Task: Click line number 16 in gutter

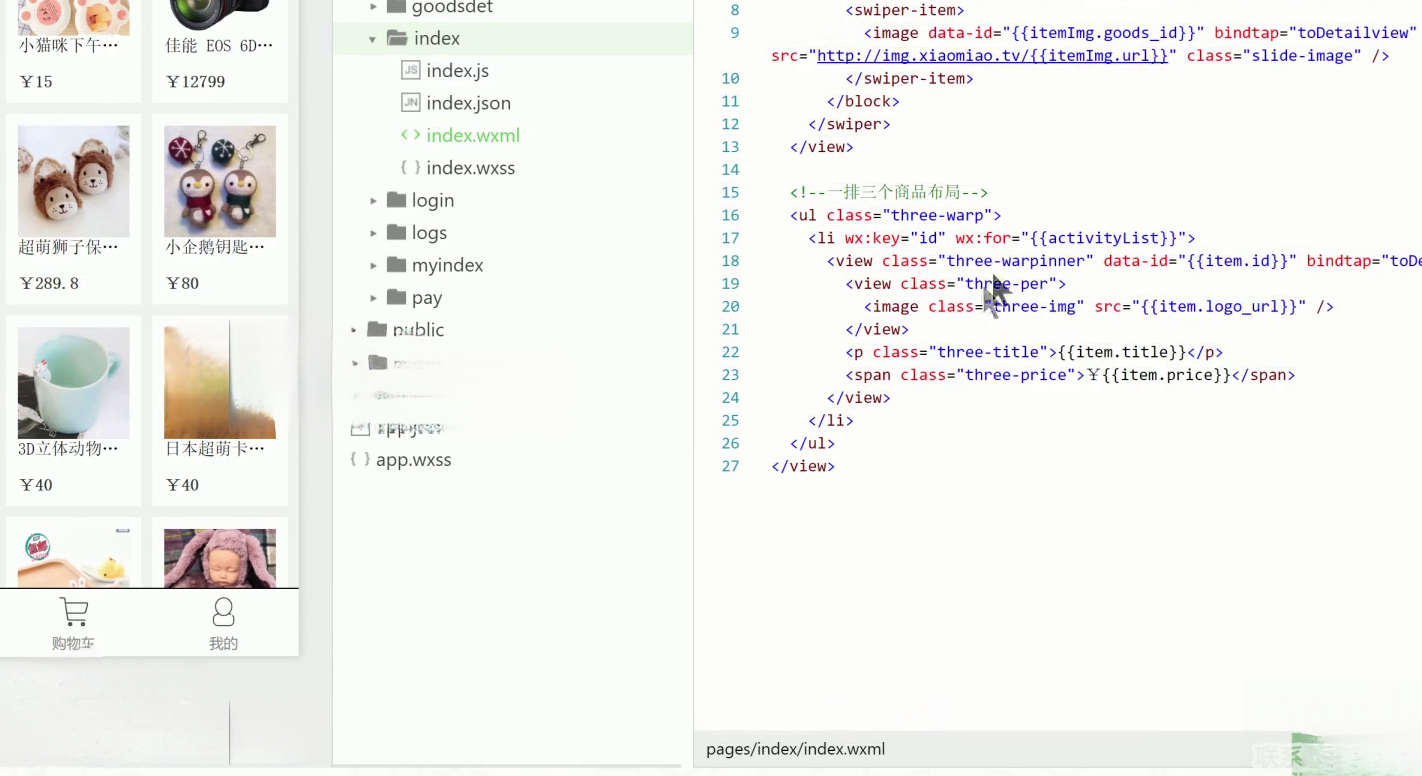Action: tap(730, 215)
